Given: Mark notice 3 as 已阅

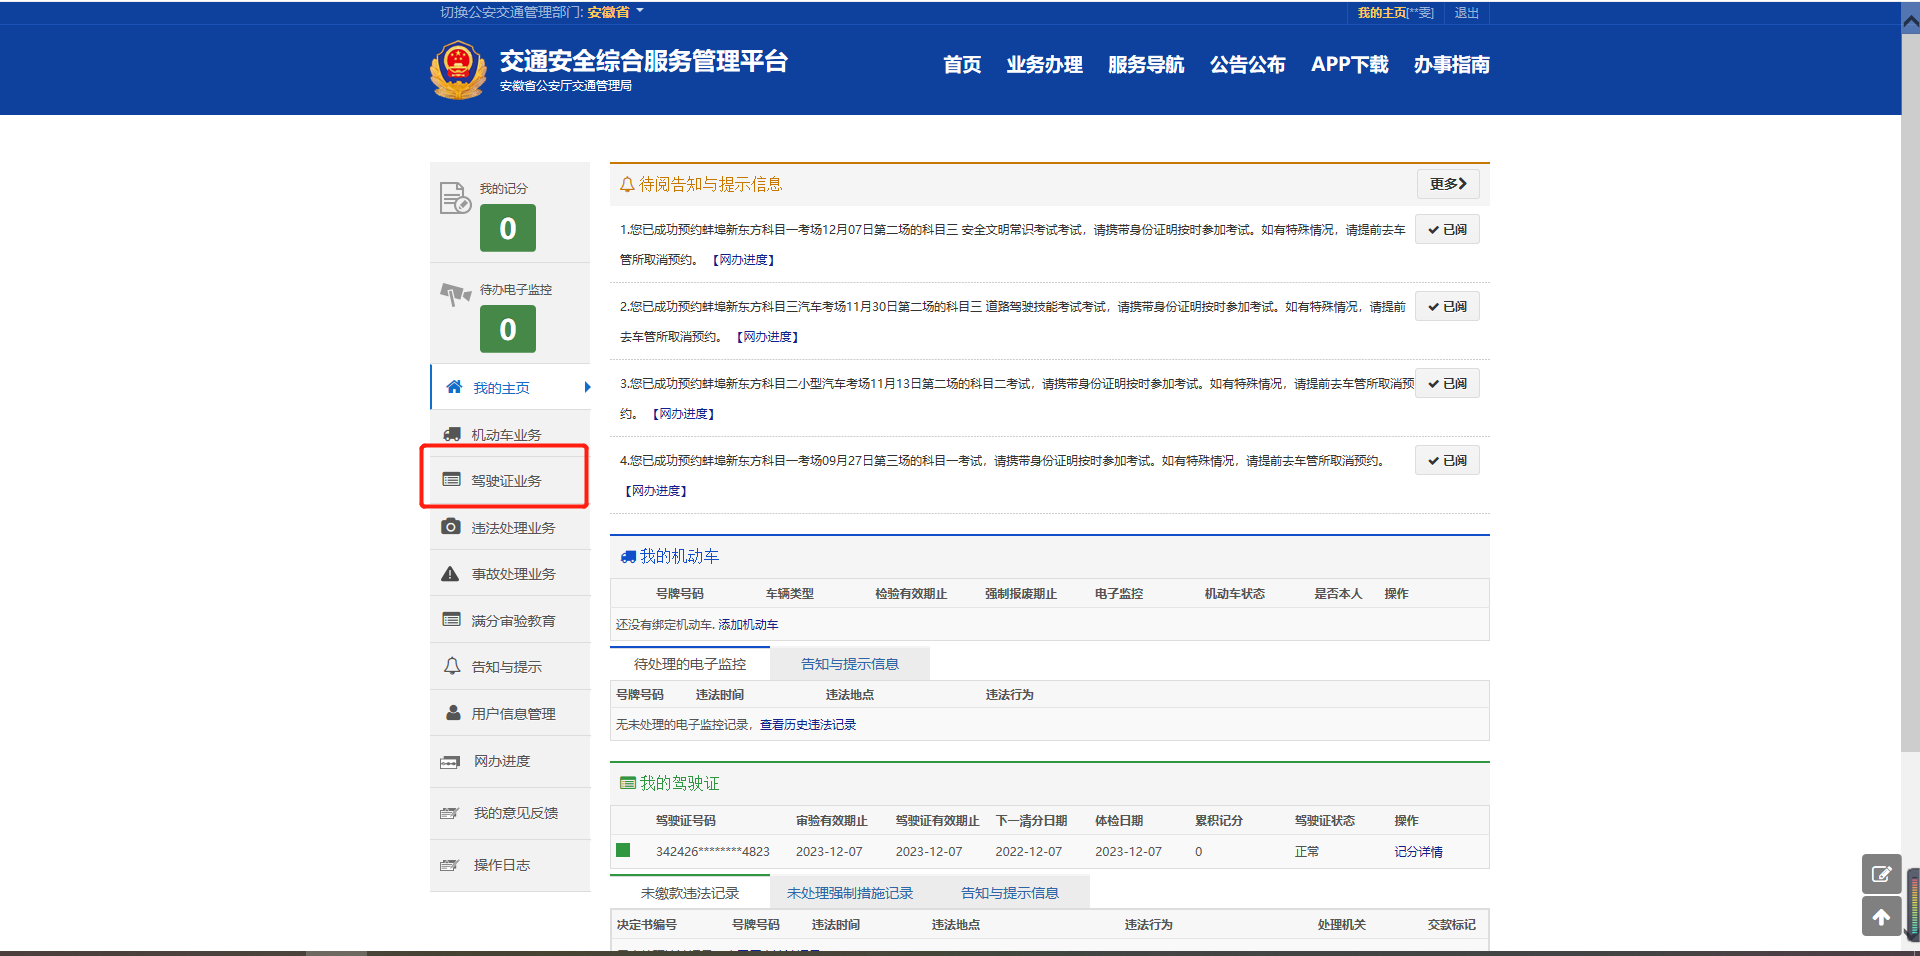Looking at the screenshot, I should pos(1447,384).
